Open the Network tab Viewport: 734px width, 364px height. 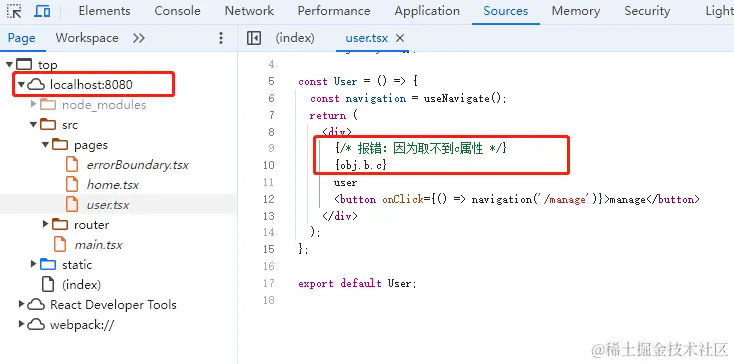(x=249, y=11)
